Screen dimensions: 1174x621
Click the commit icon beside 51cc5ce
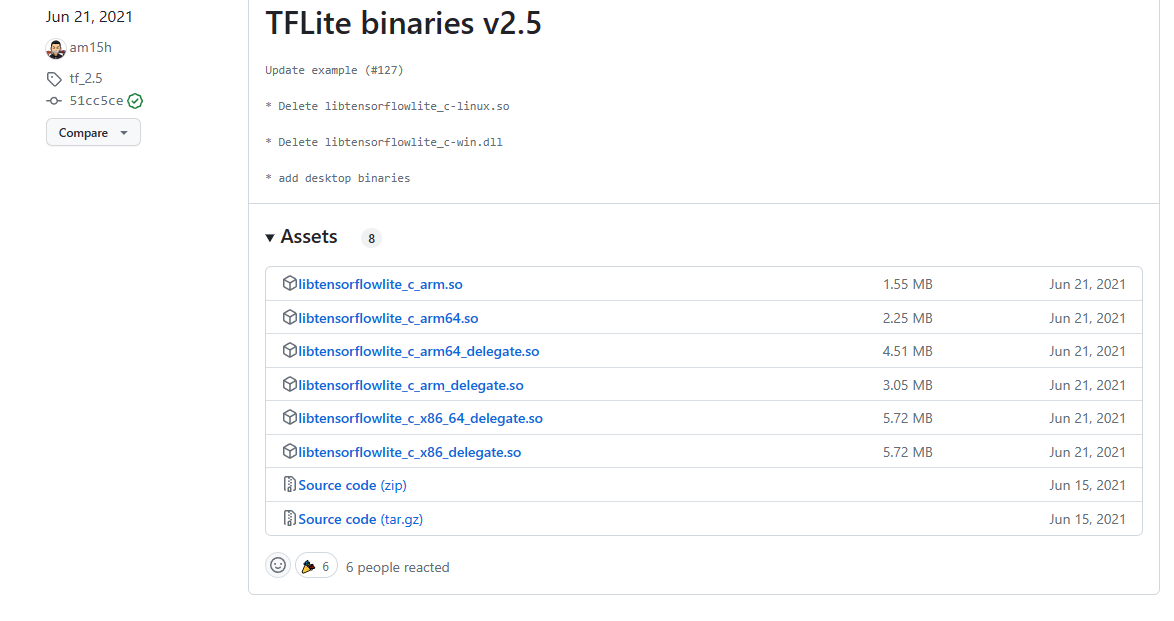click(54, 100)
